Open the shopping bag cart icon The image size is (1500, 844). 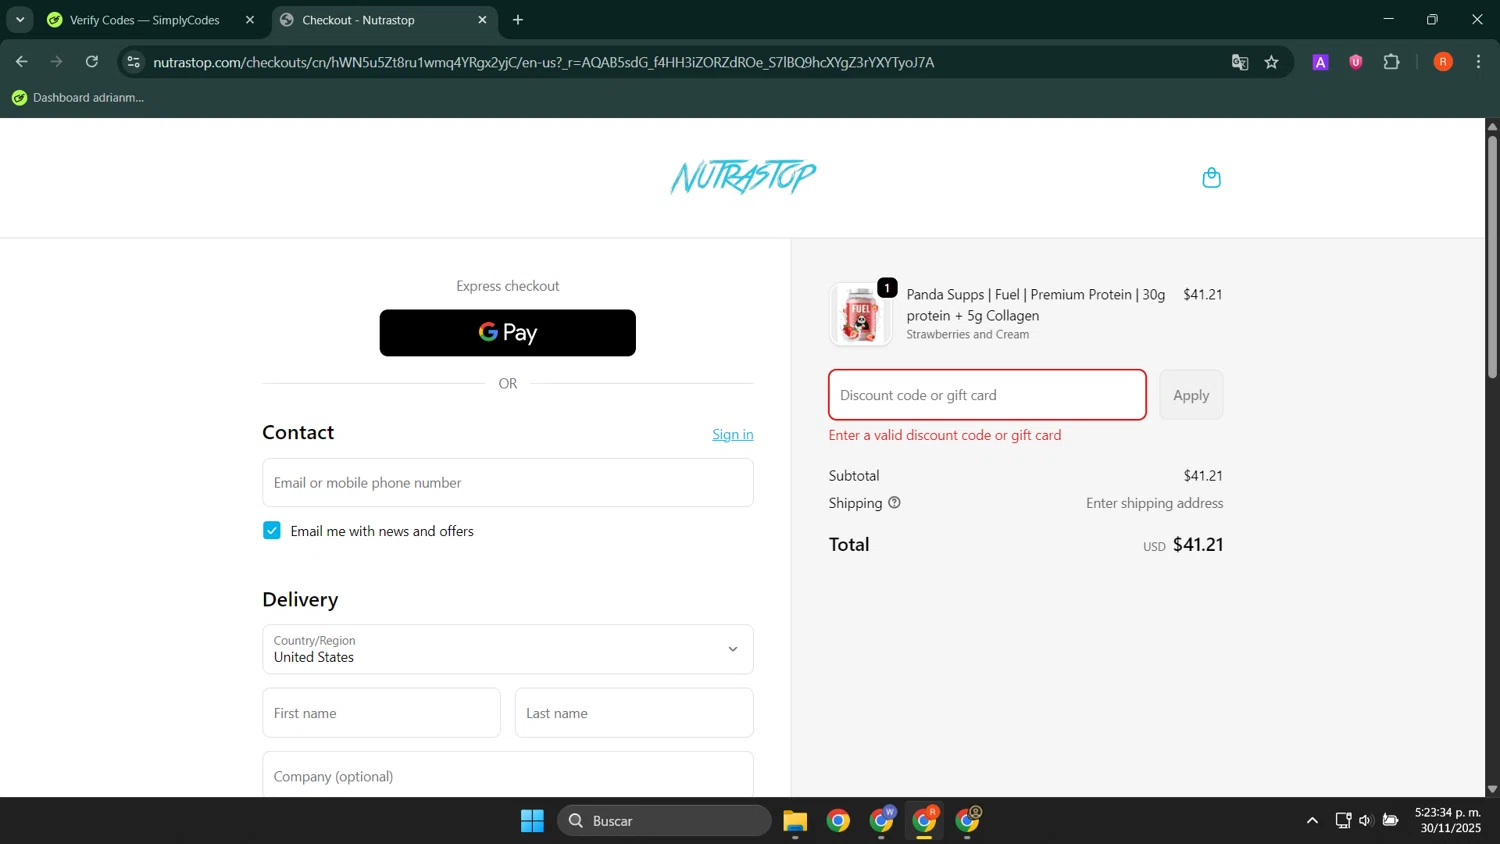[x=1211, y=178]
